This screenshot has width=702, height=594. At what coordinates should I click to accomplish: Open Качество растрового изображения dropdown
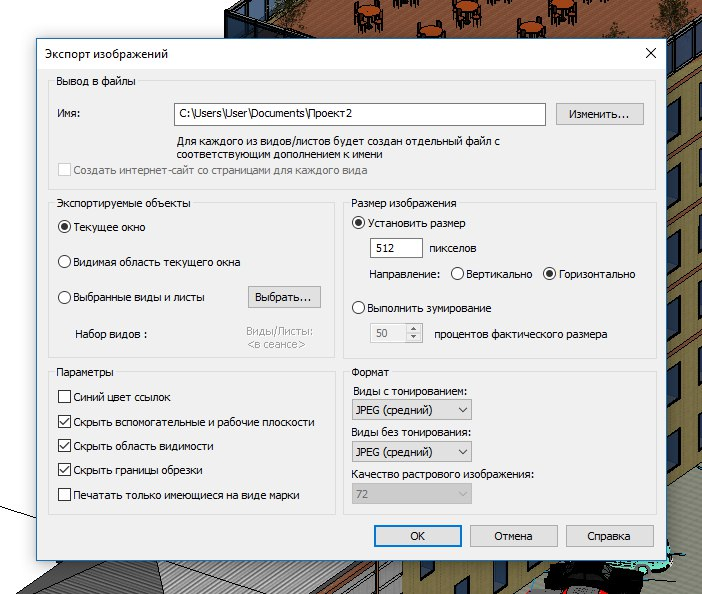[x=411, y=494]
